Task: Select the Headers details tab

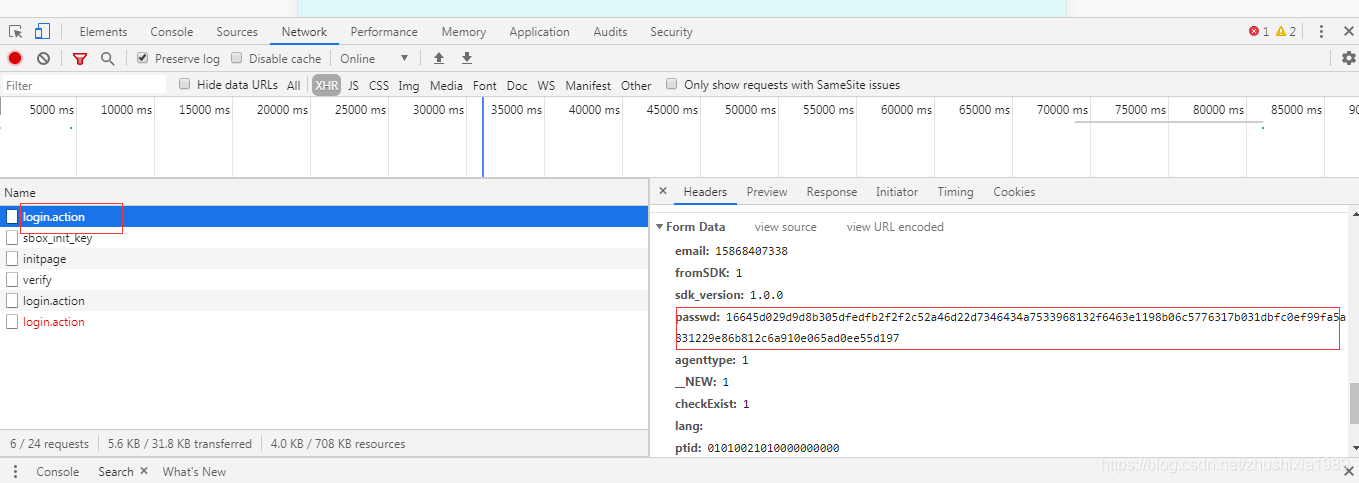Action: (x=705, y=192)
